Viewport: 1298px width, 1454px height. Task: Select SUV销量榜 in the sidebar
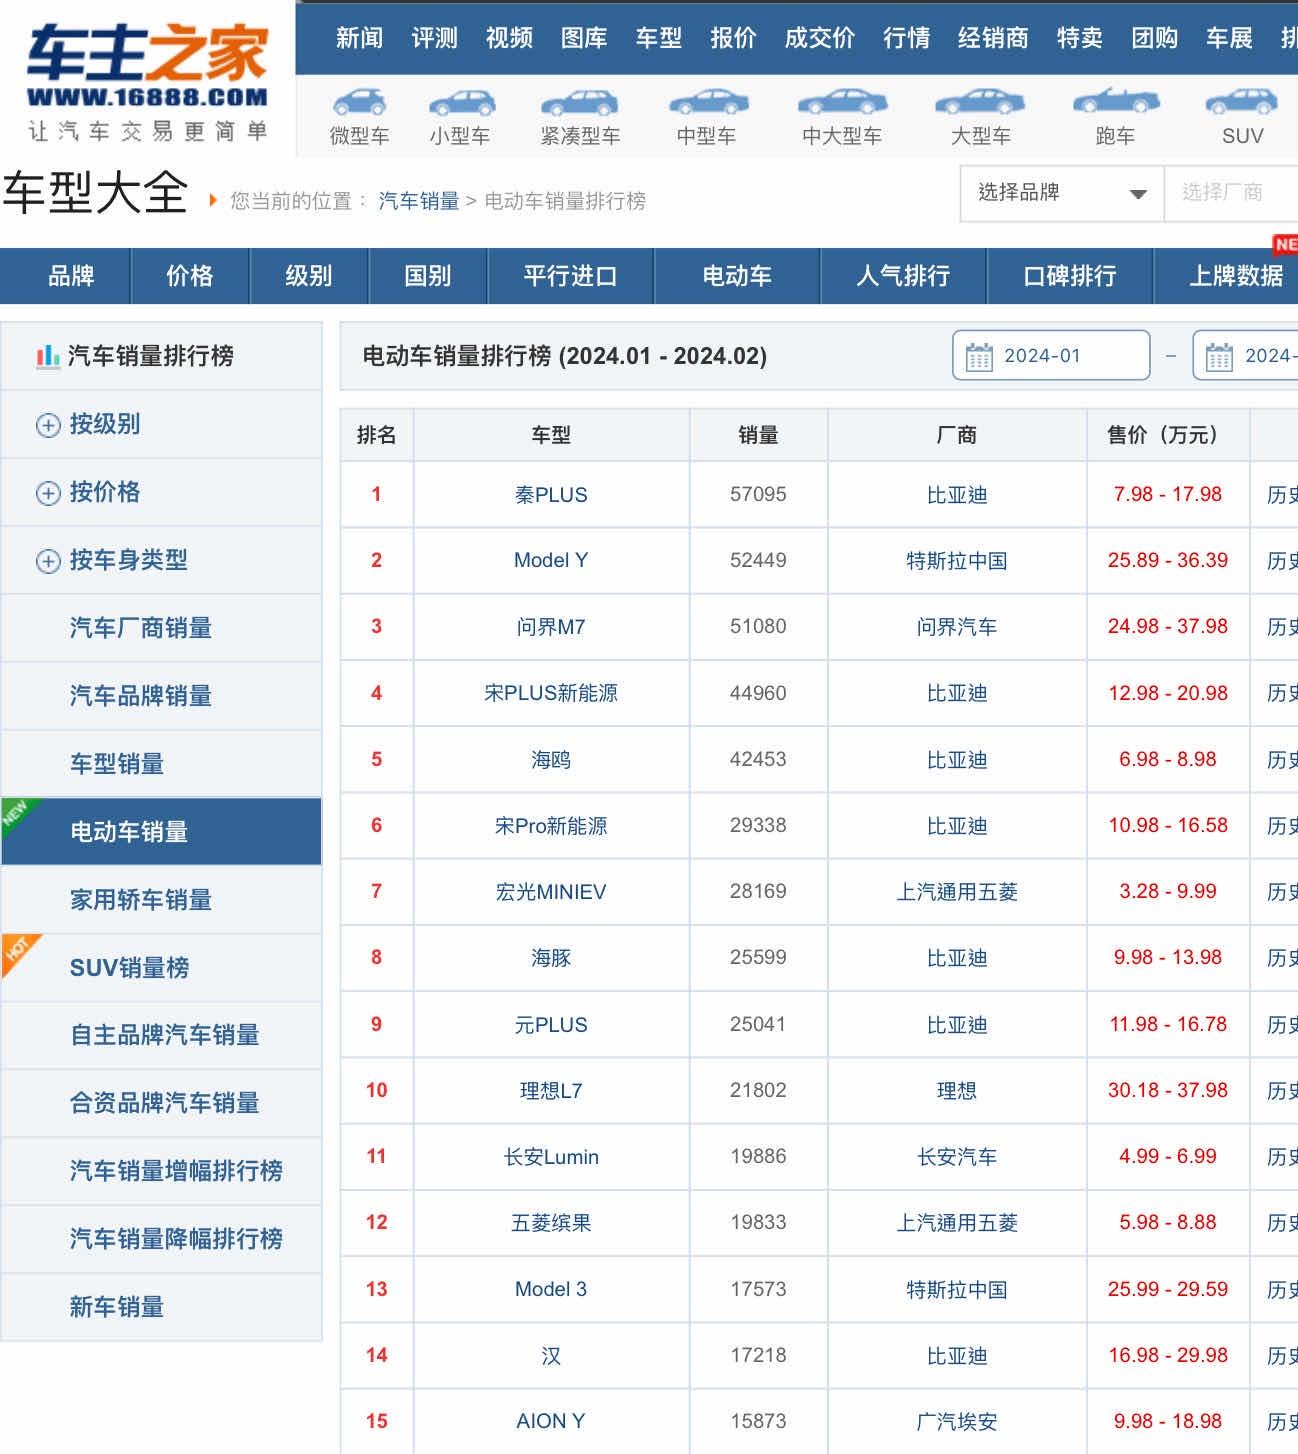tap(129, 968)
